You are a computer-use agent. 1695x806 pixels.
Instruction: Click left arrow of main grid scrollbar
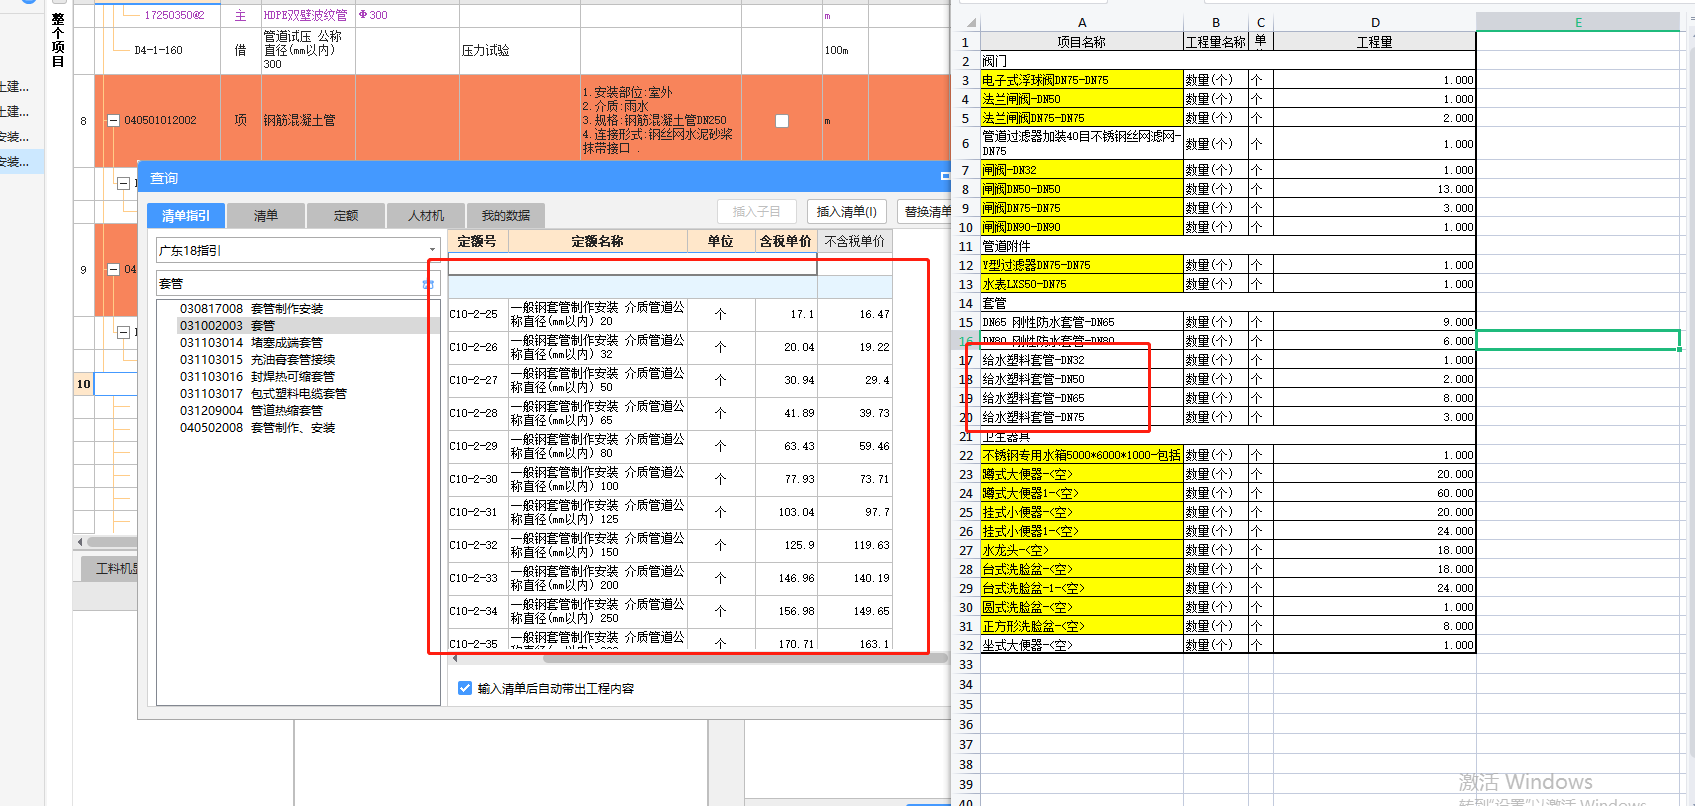click(80, 542)
